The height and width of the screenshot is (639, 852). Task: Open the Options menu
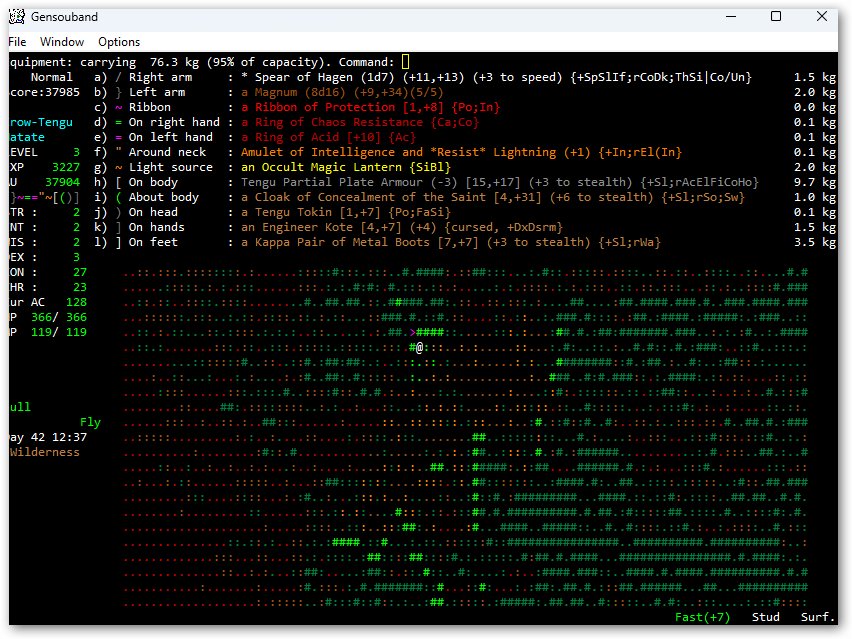119,42
